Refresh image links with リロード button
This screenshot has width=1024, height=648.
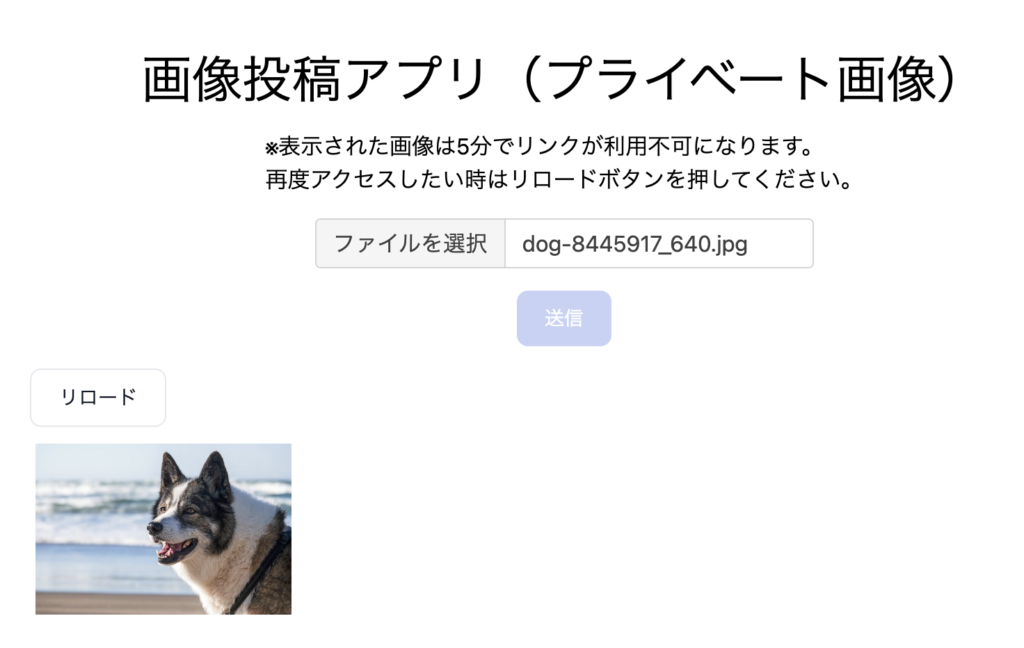point(98,397)
